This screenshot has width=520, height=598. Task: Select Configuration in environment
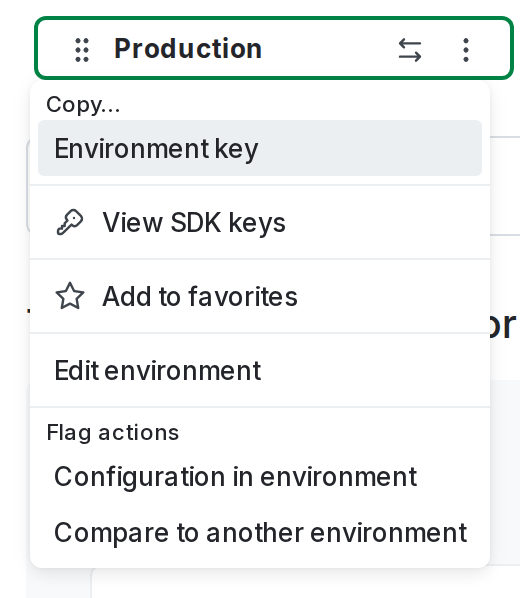click(260, 477)
